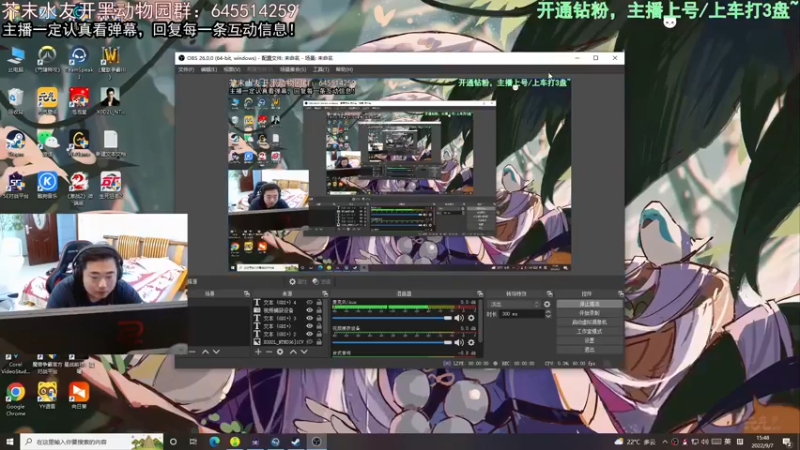This screenshot has height=450, width=800.
Task: Open Microsoft Edge from the taskbar
Action: [x=214, y=442]
